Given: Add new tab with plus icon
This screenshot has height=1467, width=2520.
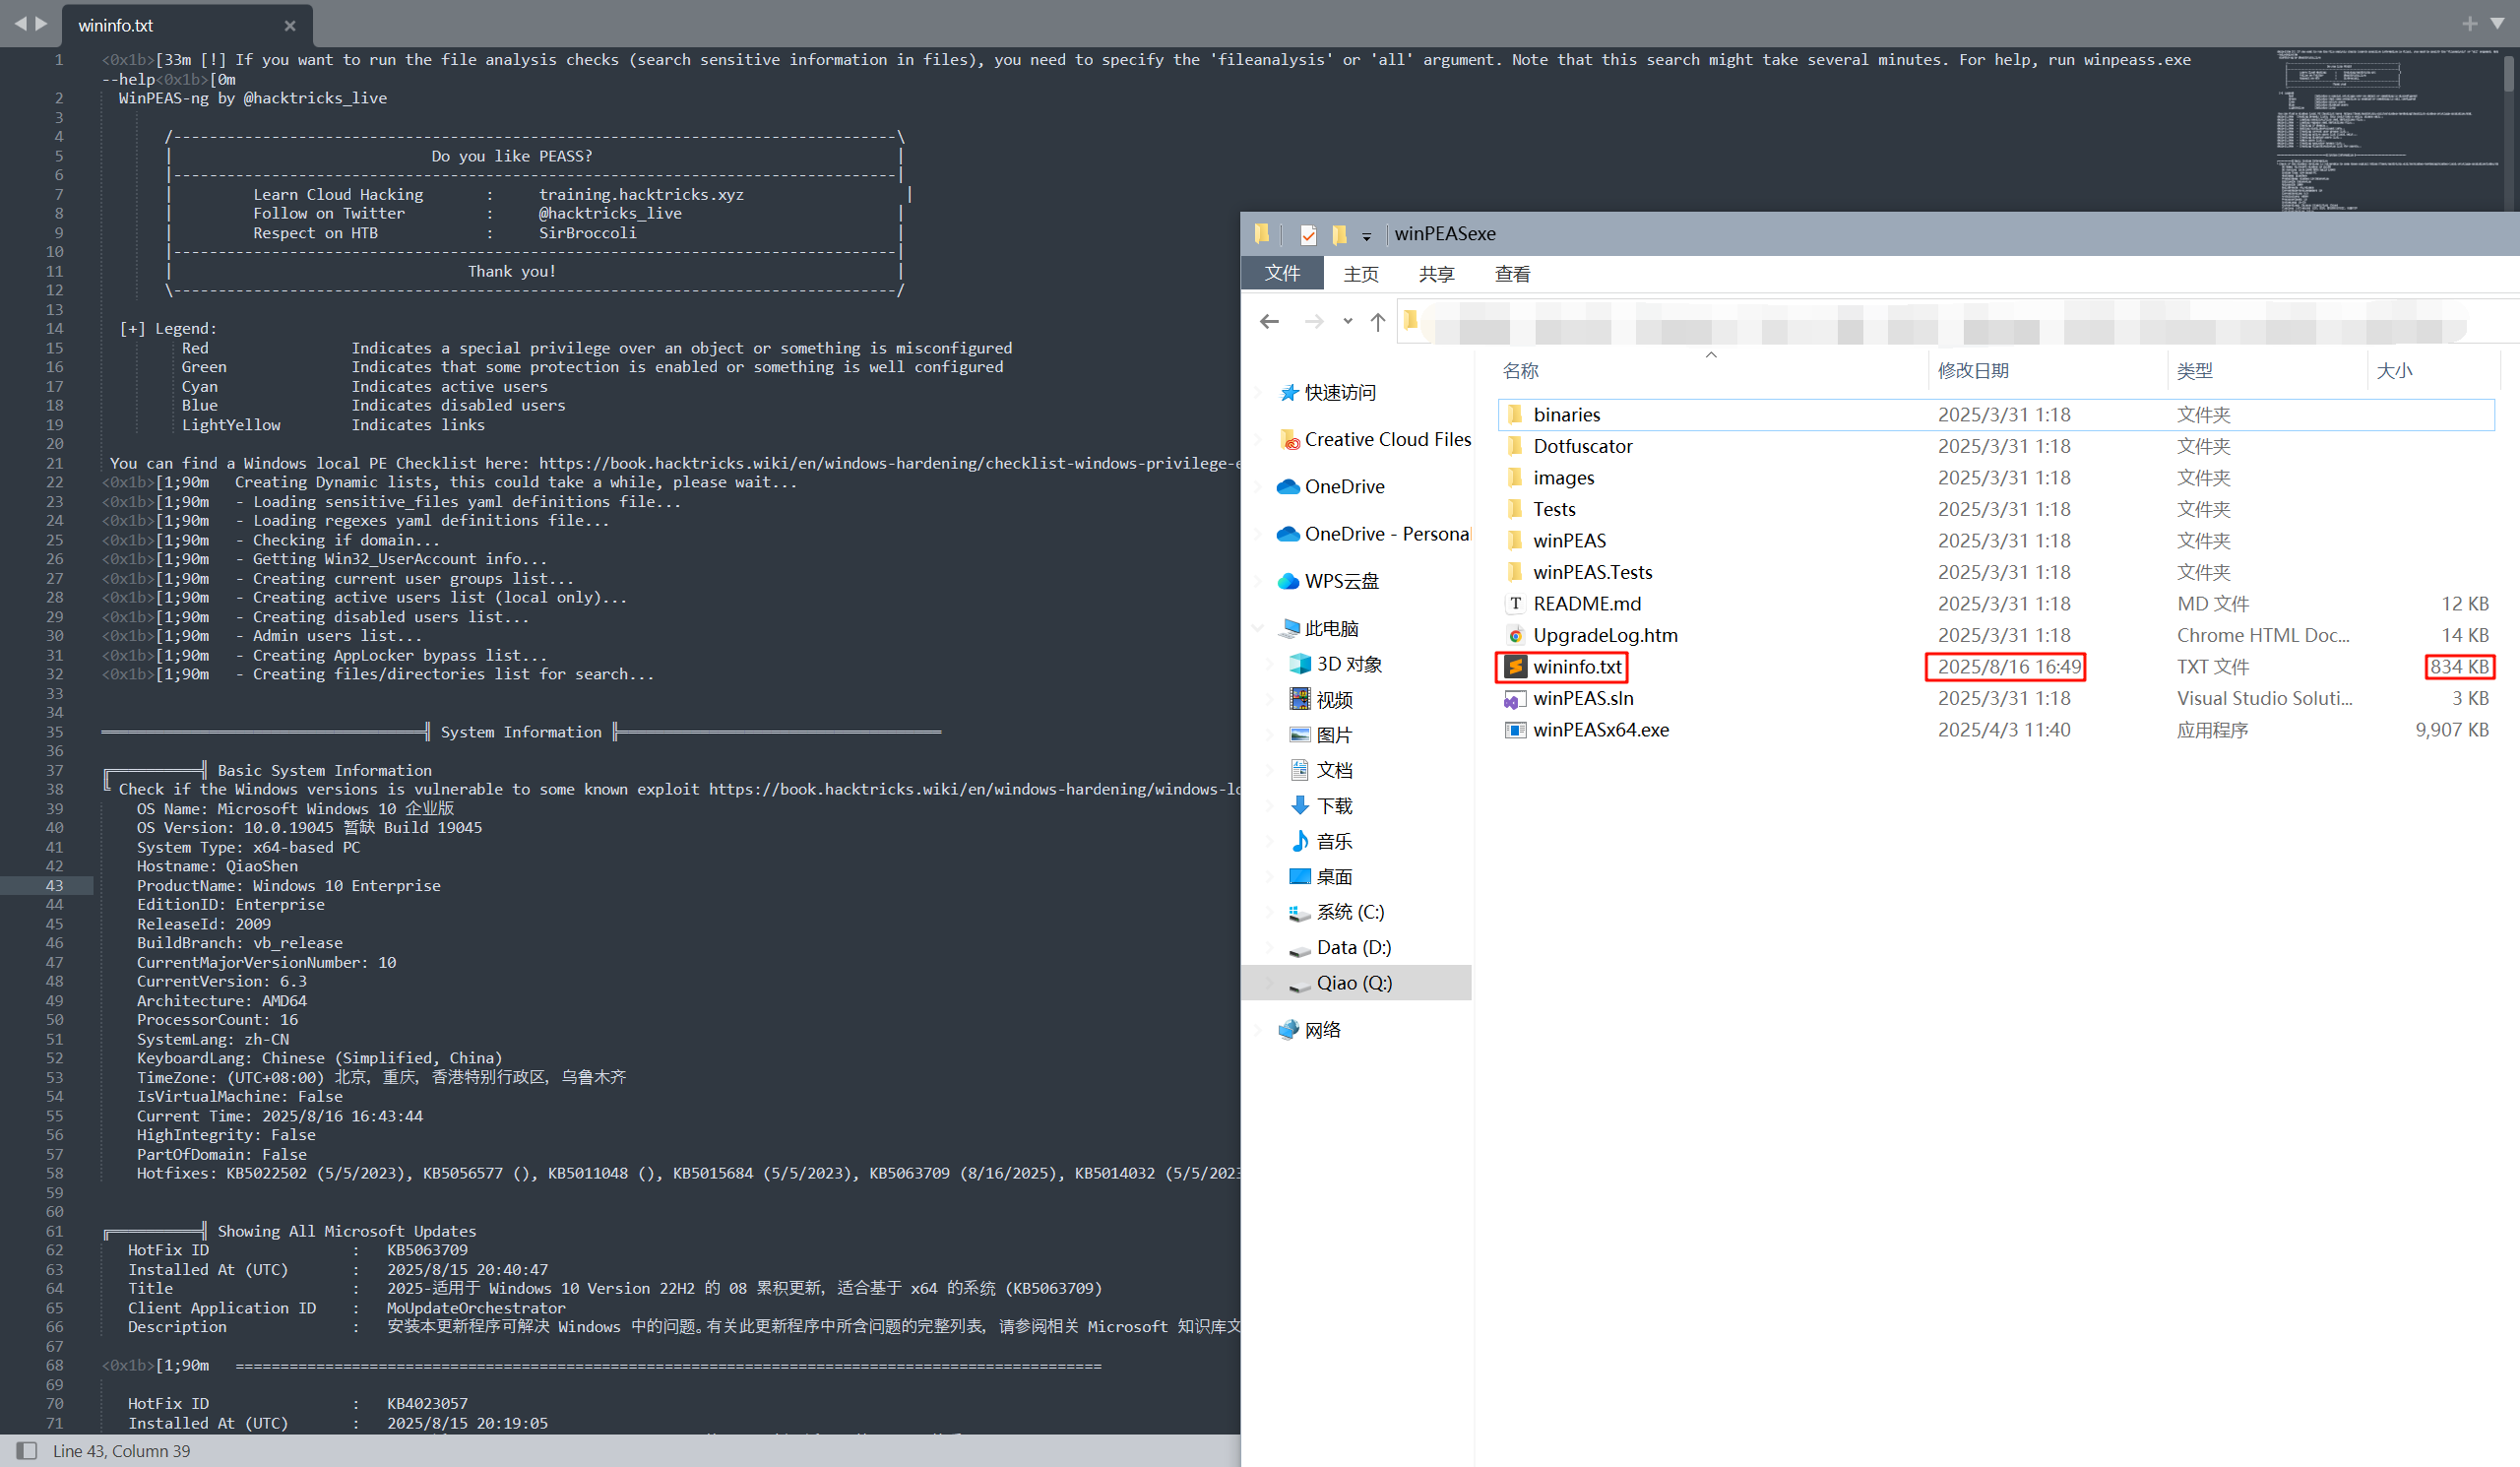Looking at the screenshot, I should click(2469, 23).
